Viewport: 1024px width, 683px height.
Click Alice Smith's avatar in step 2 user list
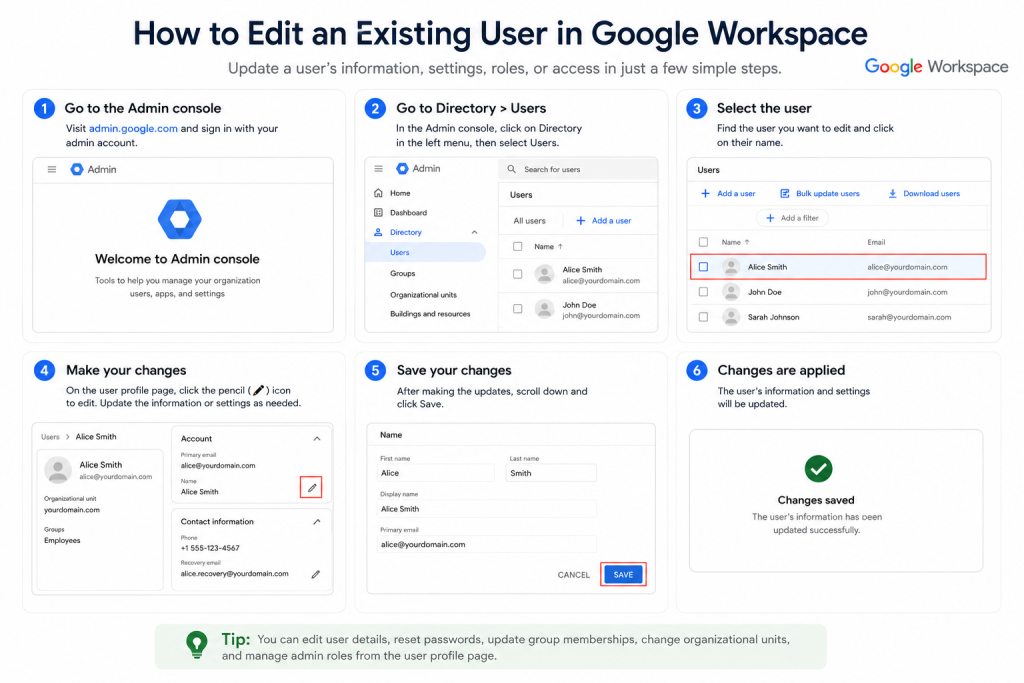tap(544, 274)
